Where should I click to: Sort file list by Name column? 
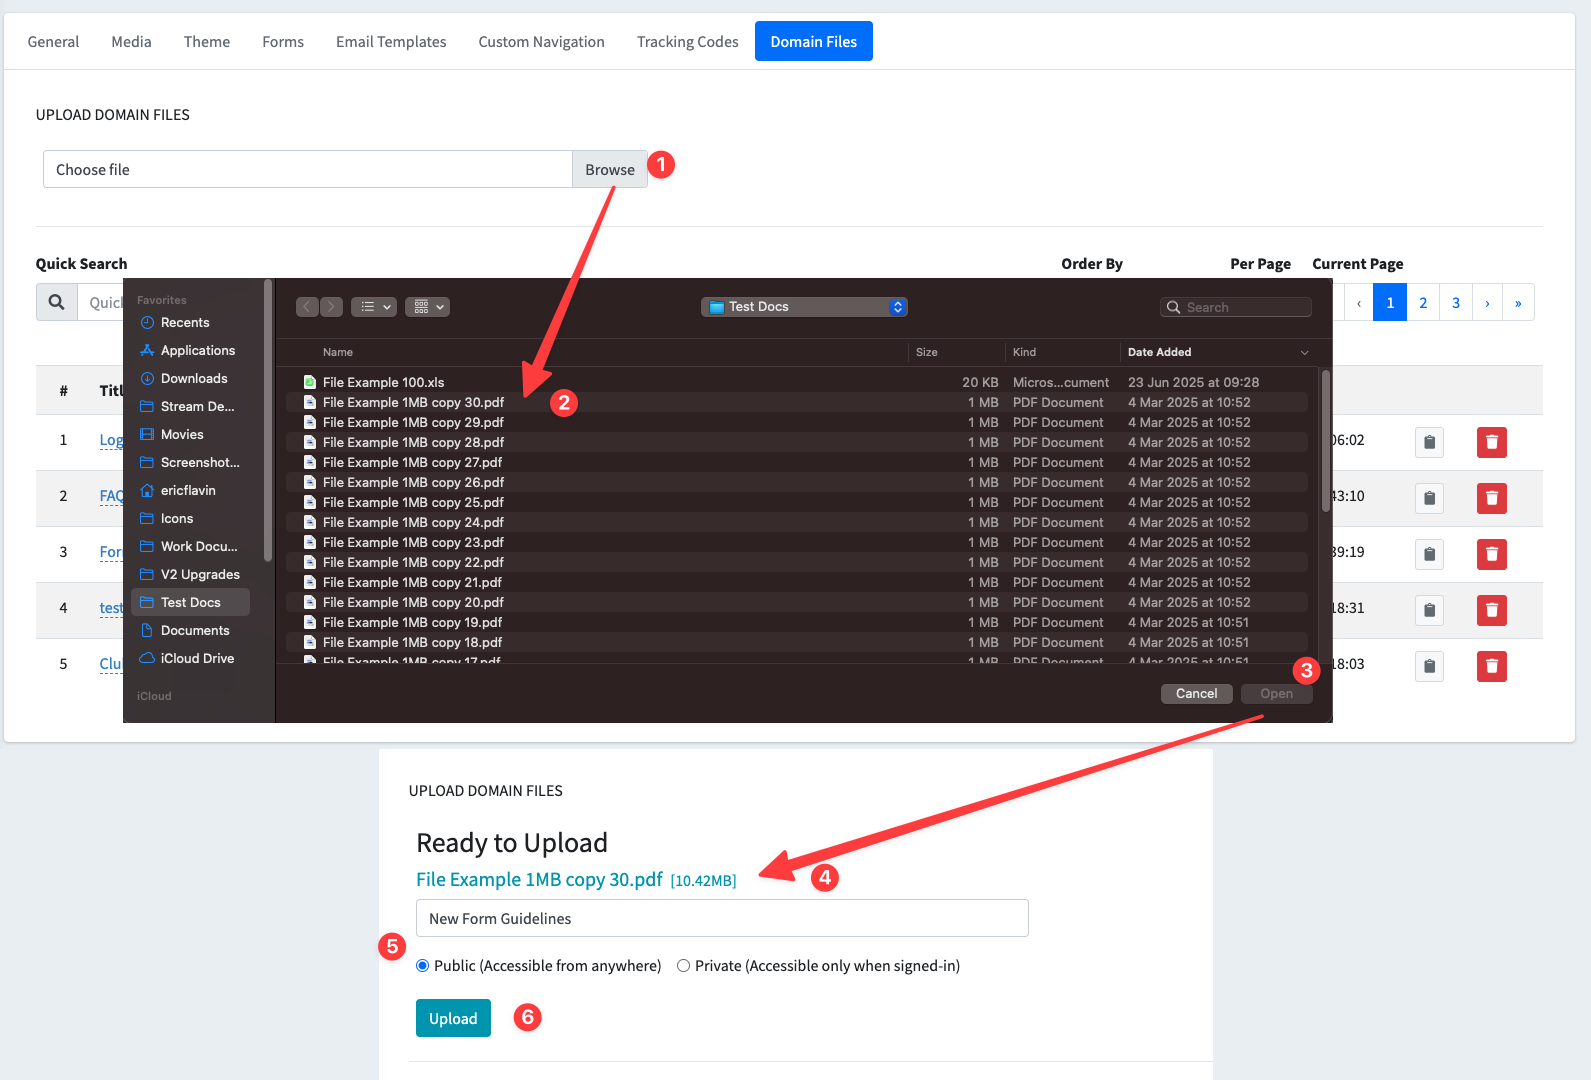(x=338, y=352)
